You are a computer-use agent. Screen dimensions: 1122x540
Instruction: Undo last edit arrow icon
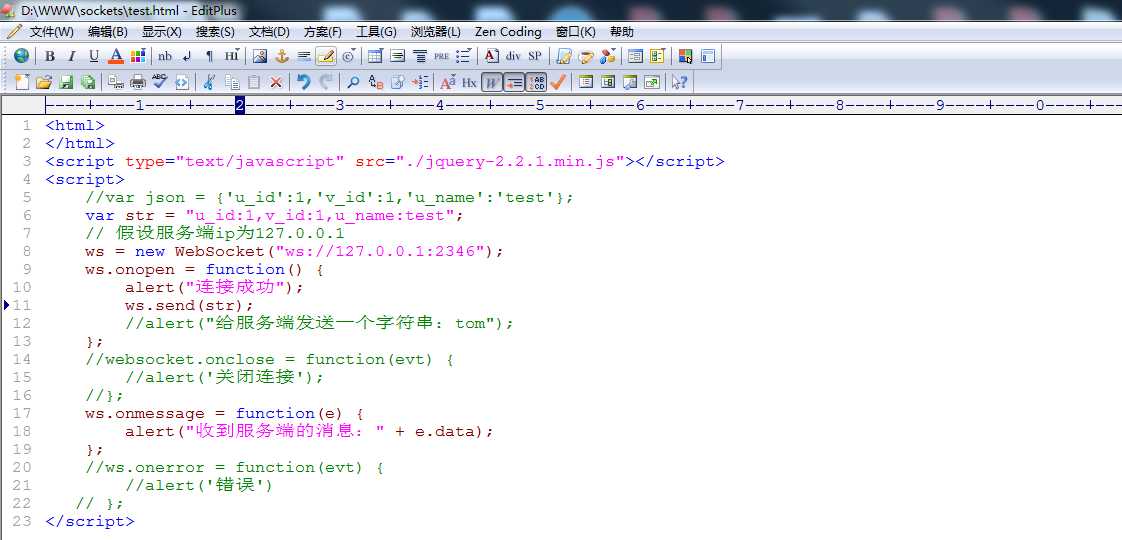[304, 82]
